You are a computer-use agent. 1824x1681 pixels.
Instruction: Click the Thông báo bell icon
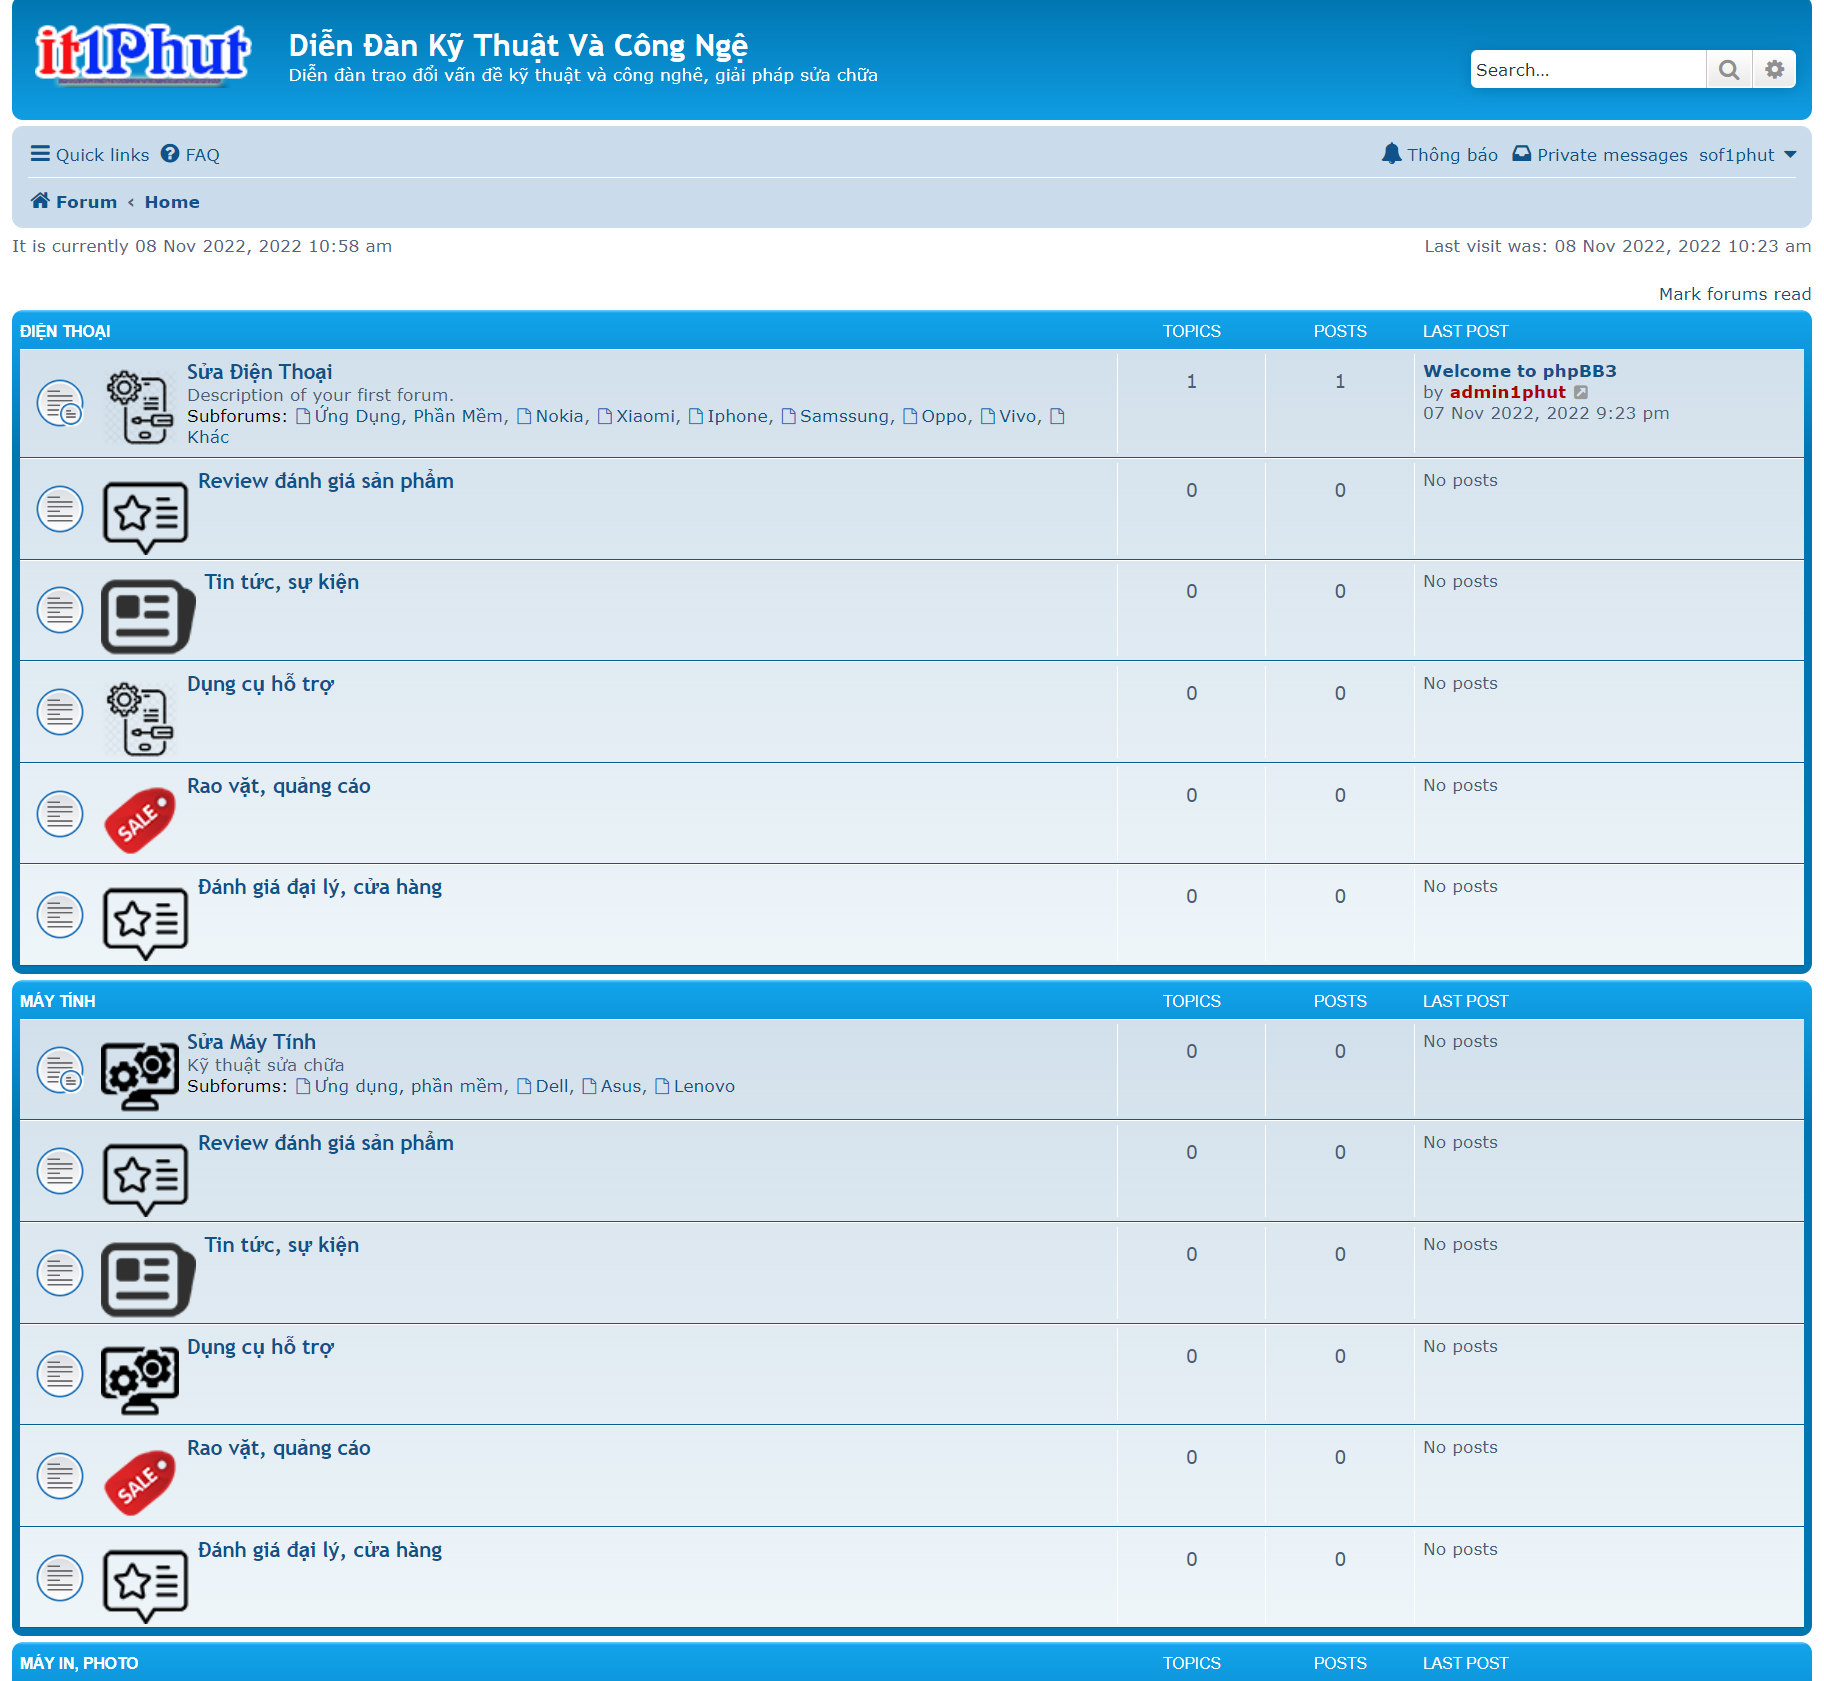1391,154
